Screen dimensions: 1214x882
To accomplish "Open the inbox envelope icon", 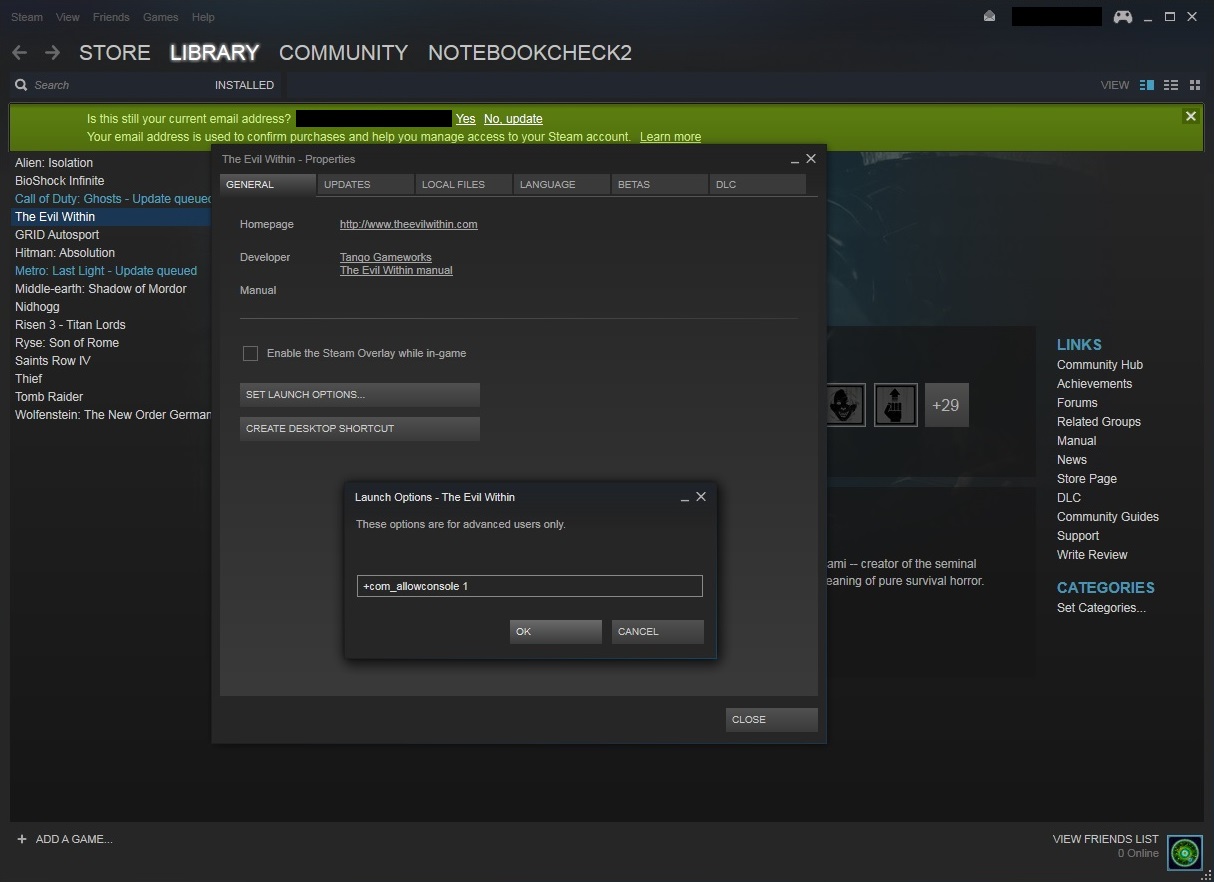I will click(x=989, y=16).
